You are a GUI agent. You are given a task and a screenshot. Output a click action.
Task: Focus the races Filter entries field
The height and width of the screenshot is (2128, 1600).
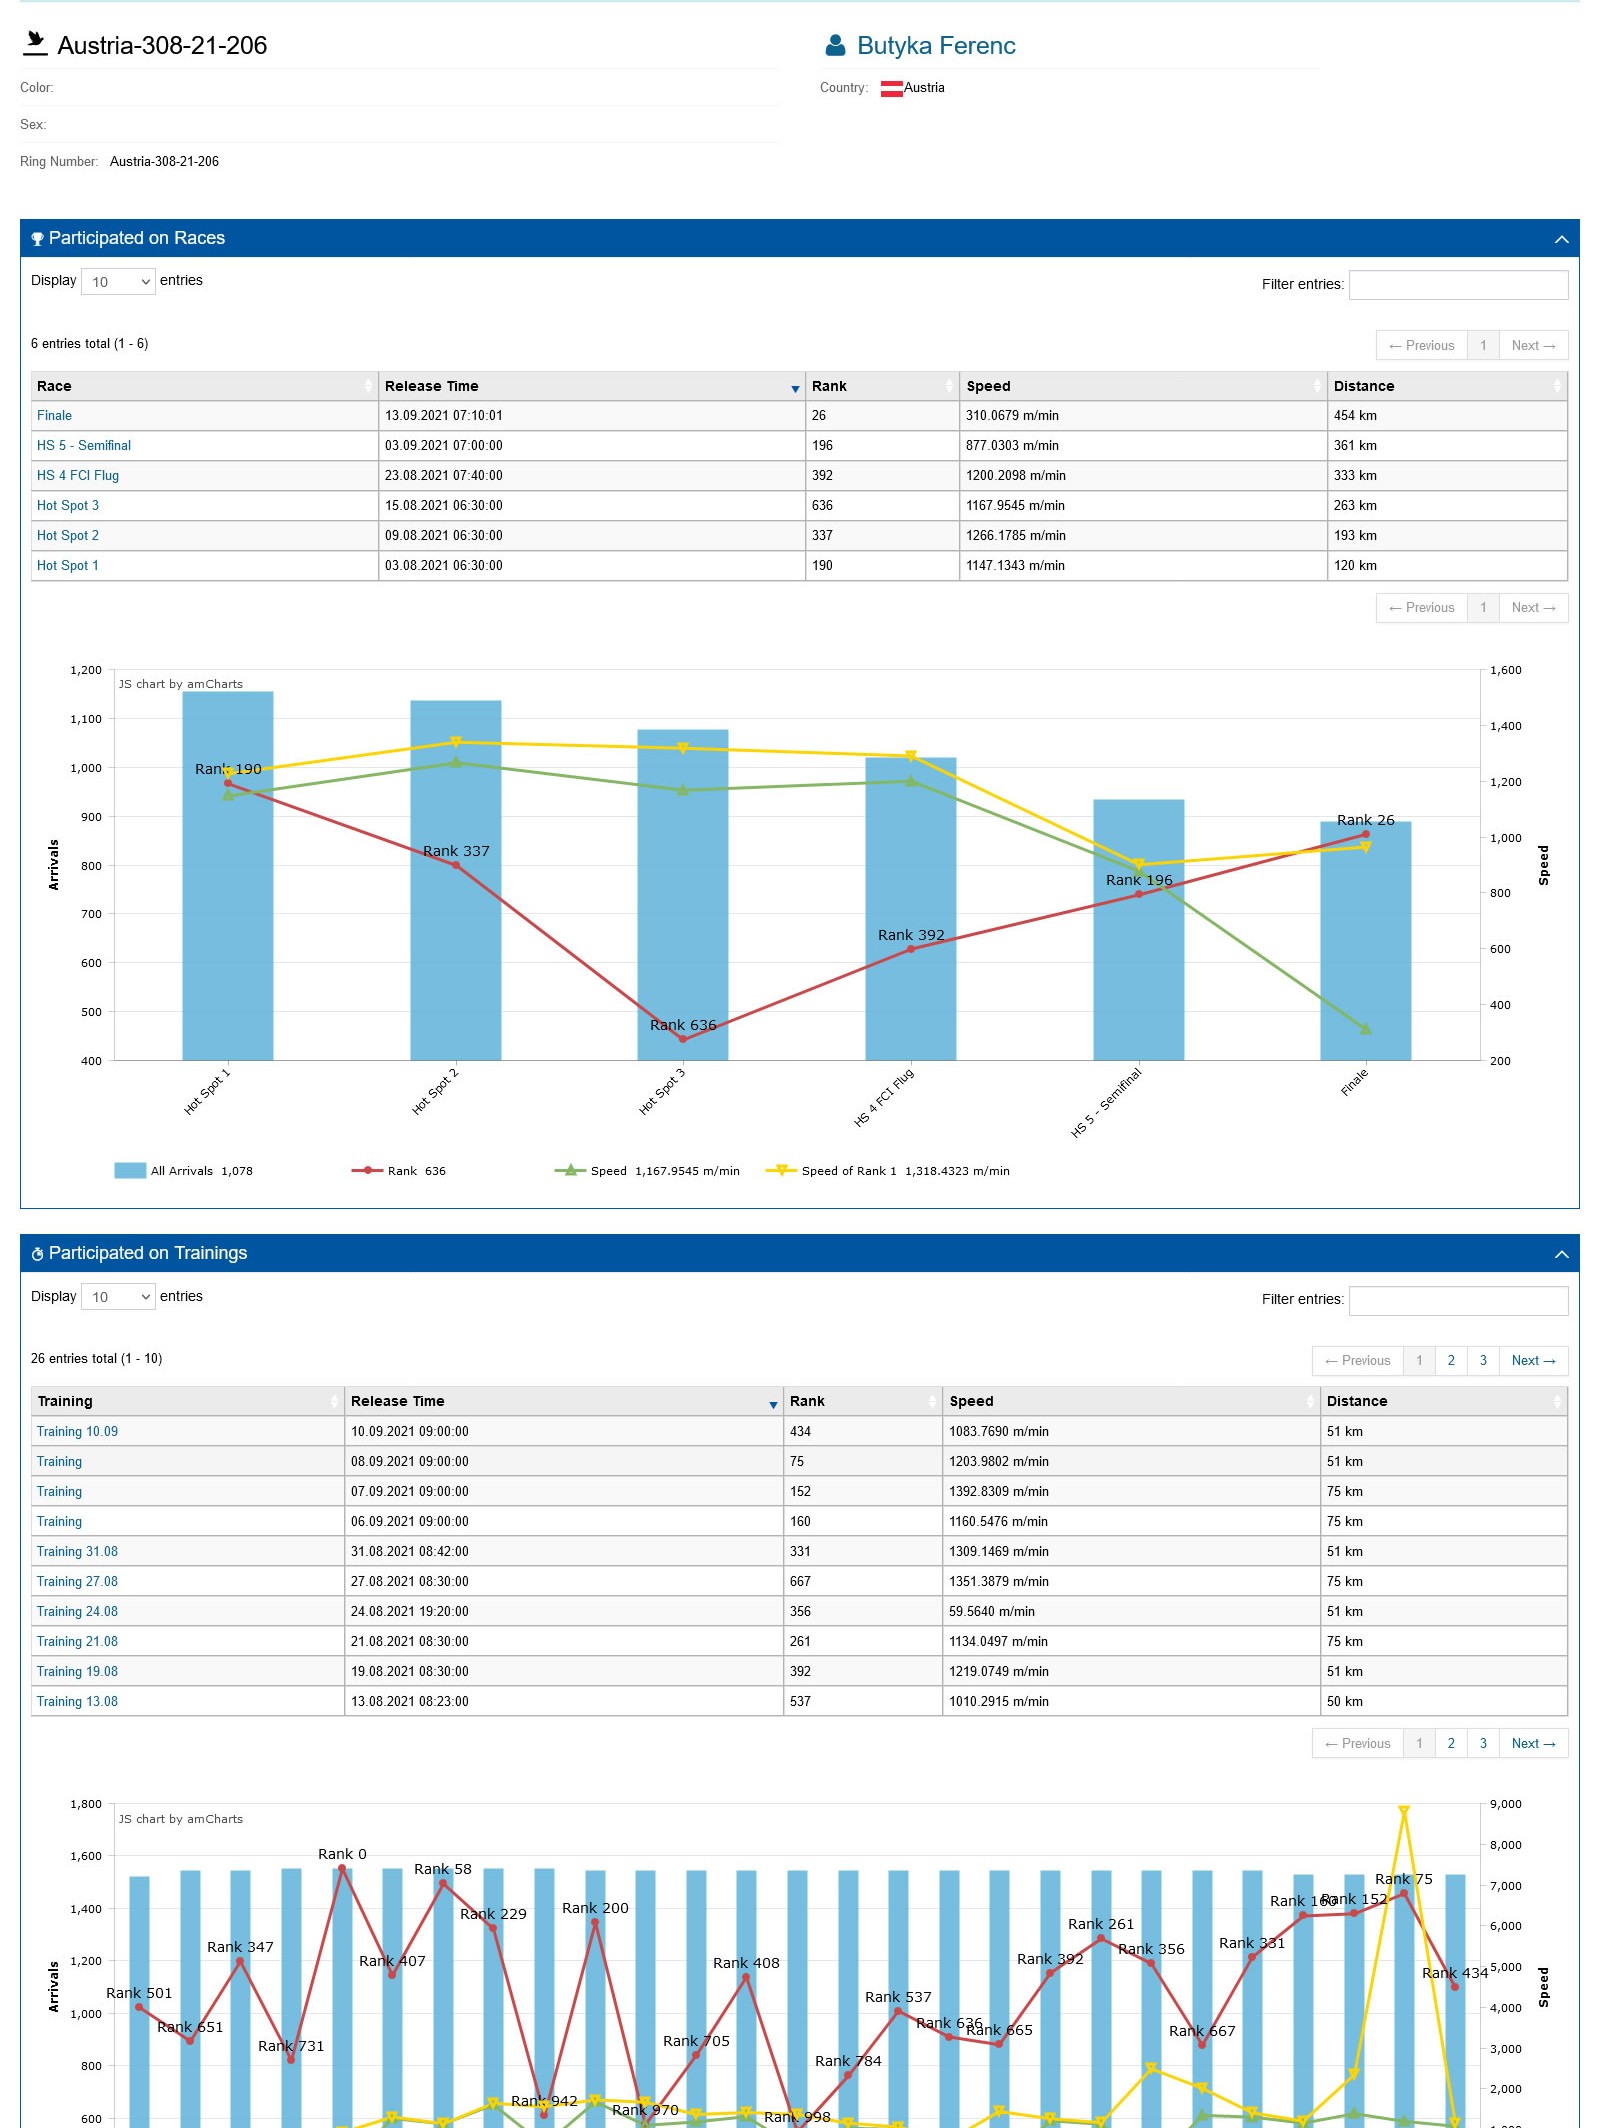point(1458,285)
